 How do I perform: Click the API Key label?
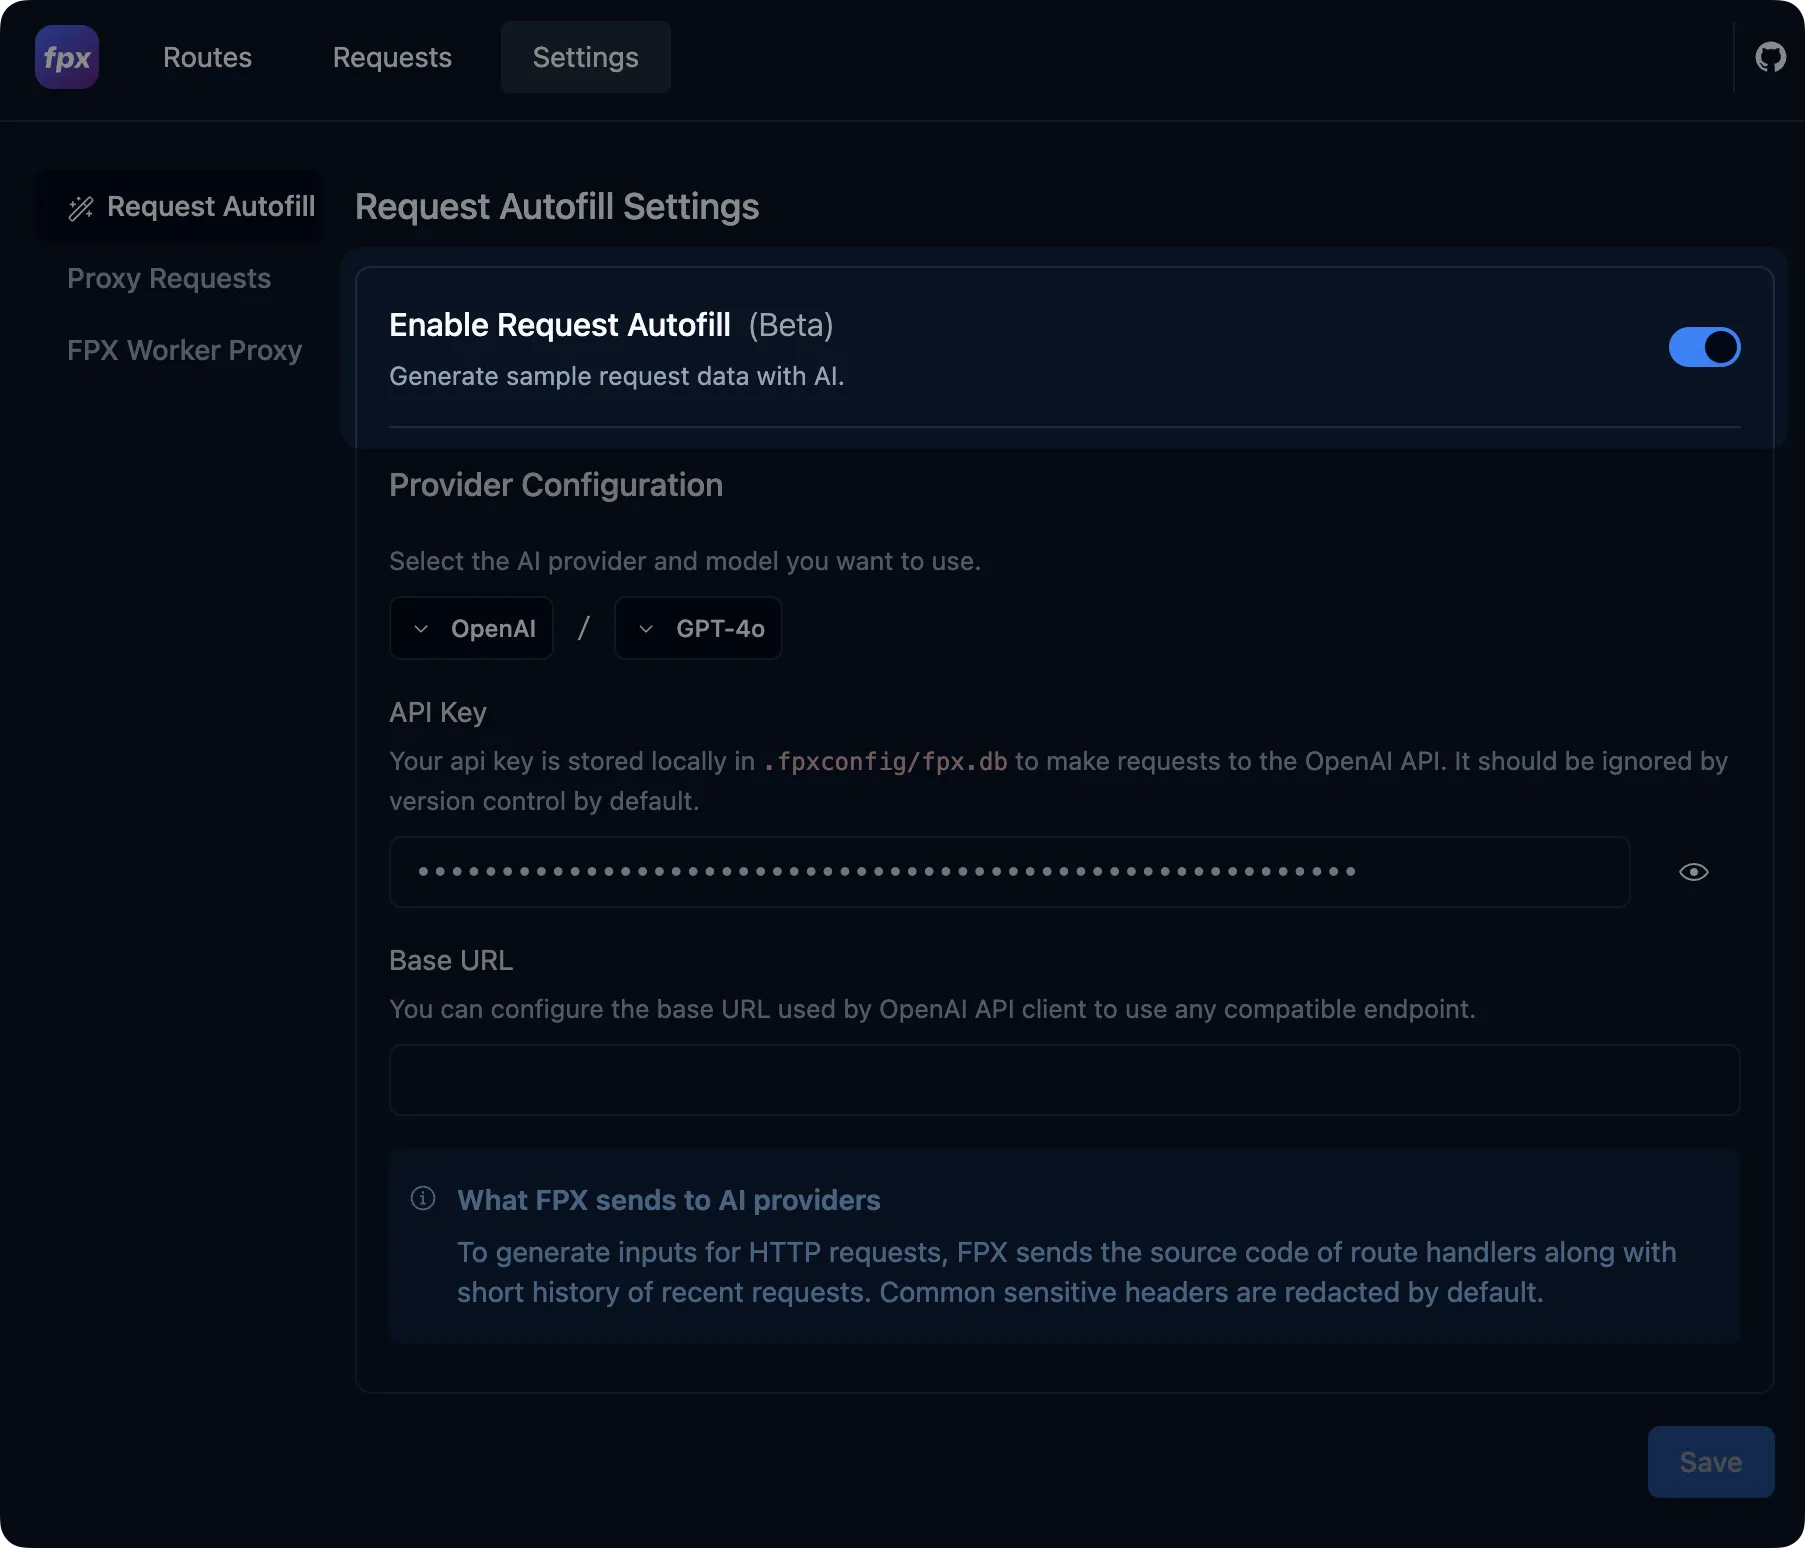click(438, 712)
